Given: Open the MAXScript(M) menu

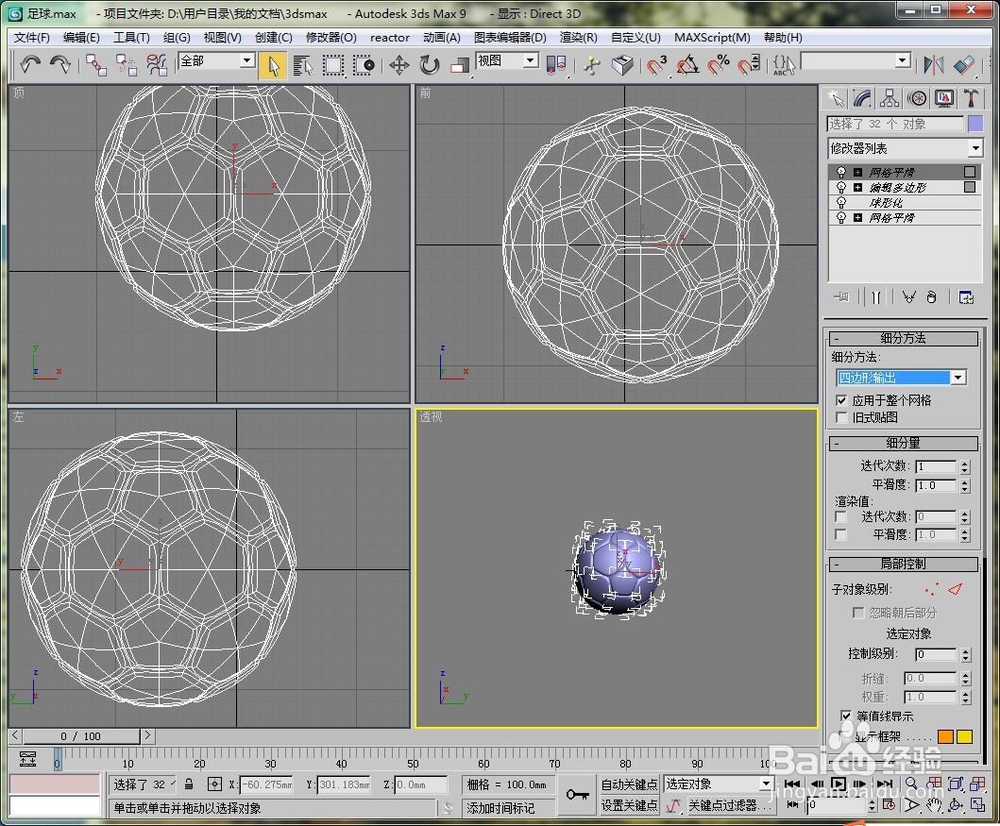Looking at the screenshot, I should pos(712,38).
